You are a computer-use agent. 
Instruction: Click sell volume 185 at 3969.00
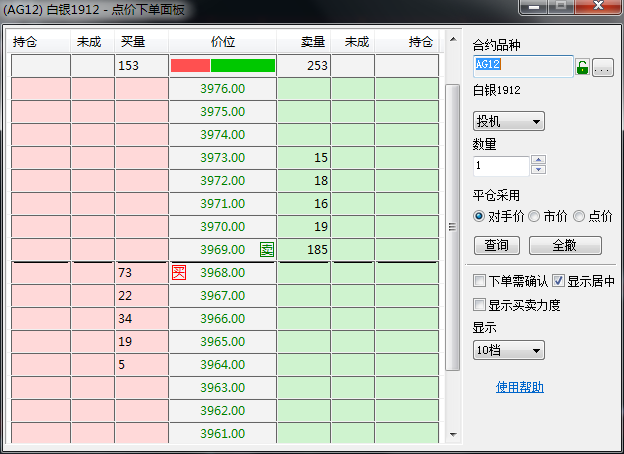coord(317,249)
